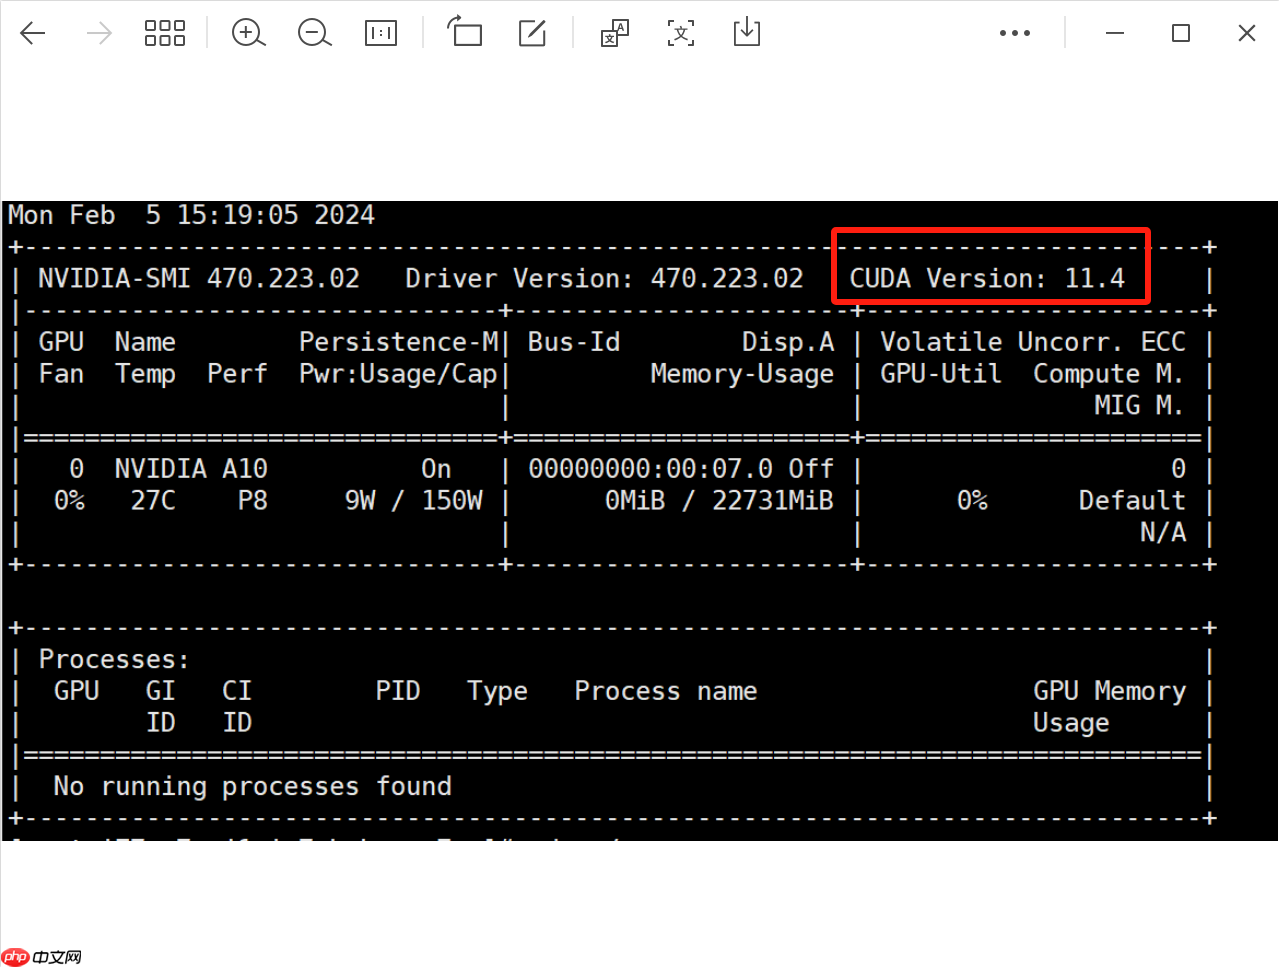Click the 'Process name' column header
This screenshot has height=967, width=1279.
tap(666, 691)
